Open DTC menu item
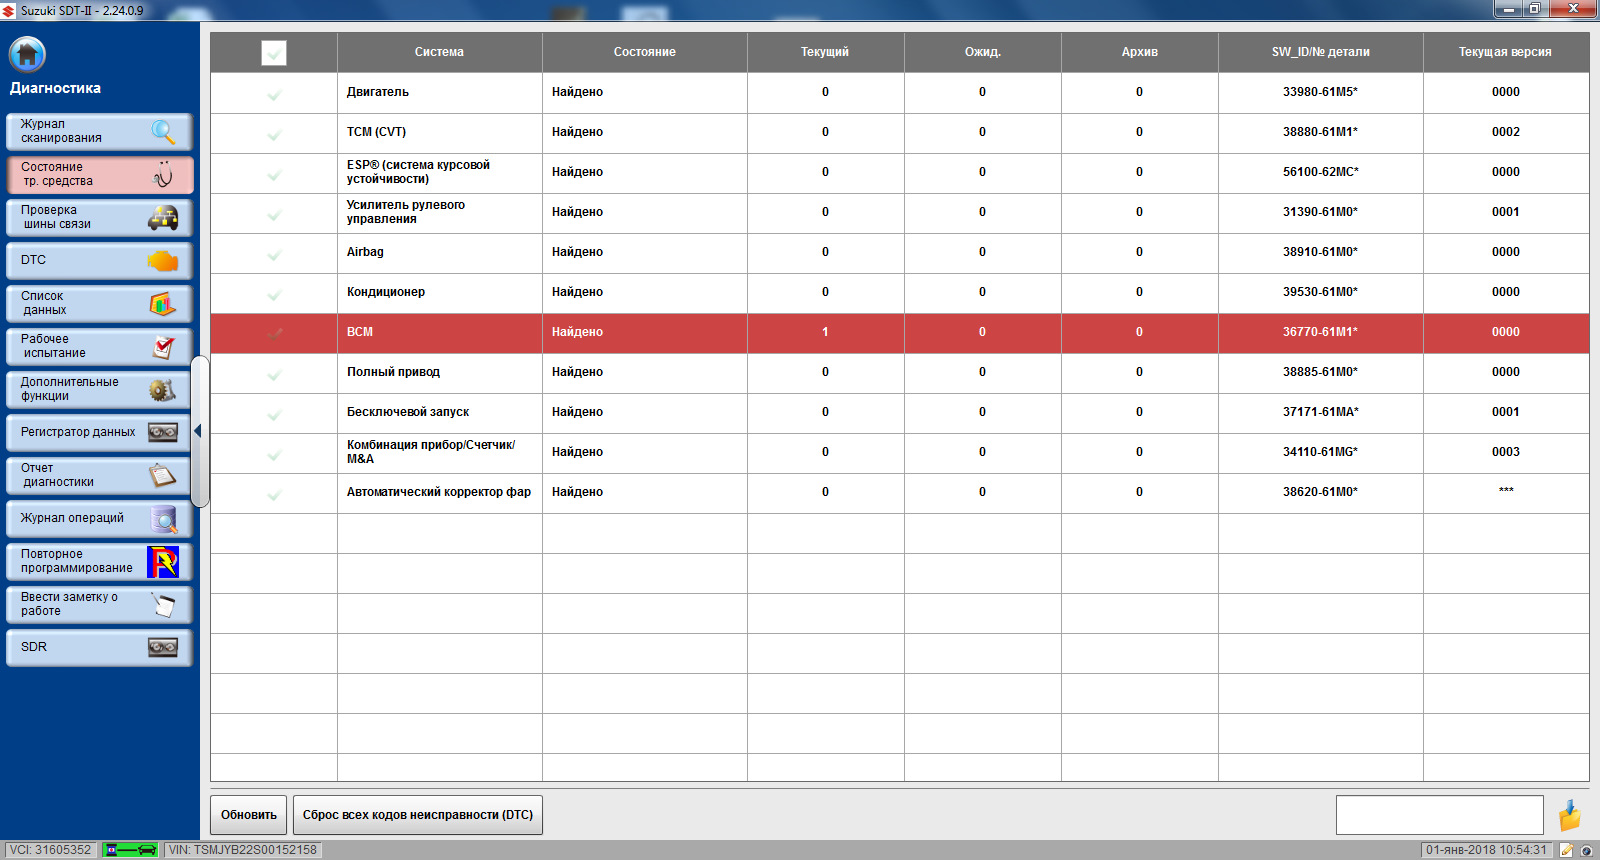Screen dimensions: 1600x860 click(99, 260)
